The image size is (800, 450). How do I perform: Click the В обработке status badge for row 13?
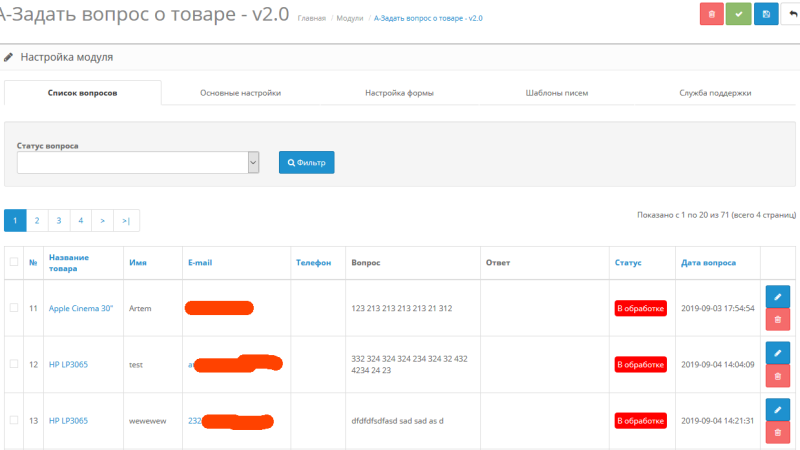point(640,420)
